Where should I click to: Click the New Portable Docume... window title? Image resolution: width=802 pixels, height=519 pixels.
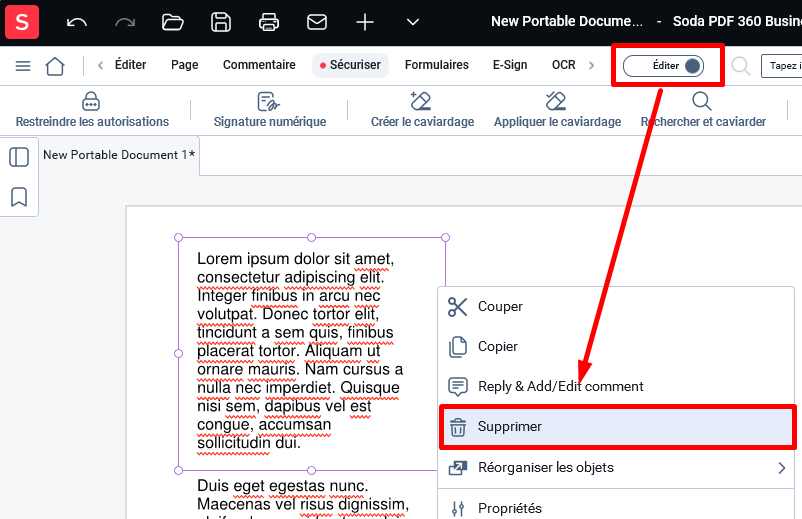click(x=567, y=21)
